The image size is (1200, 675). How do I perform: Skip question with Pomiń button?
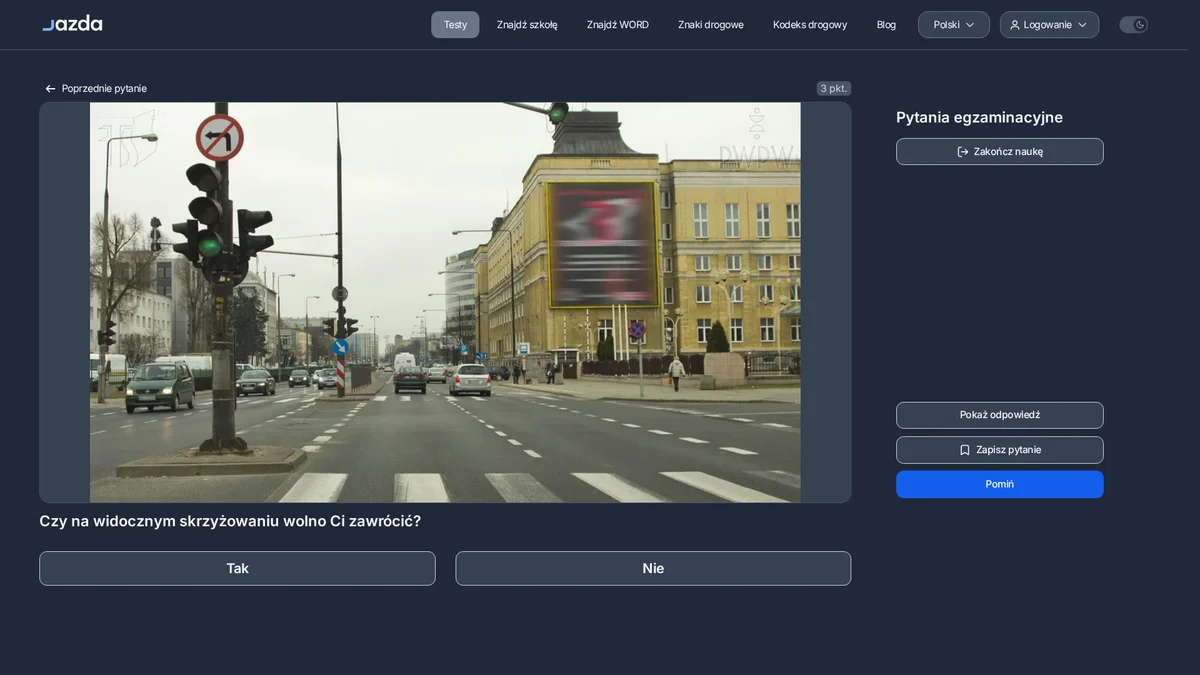coord(1000,484)
